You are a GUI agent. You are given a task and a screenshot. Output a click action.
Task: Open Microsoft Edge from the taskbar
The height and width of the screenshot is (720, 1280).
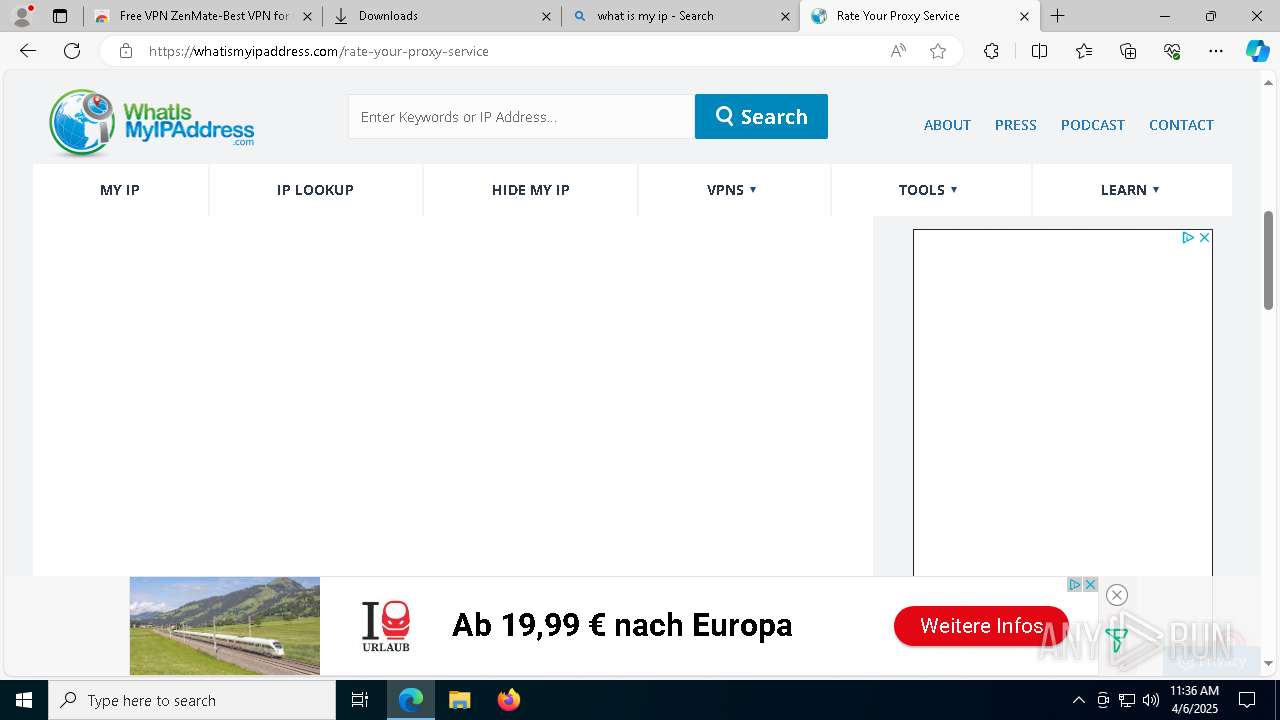[x=411, y=700]
